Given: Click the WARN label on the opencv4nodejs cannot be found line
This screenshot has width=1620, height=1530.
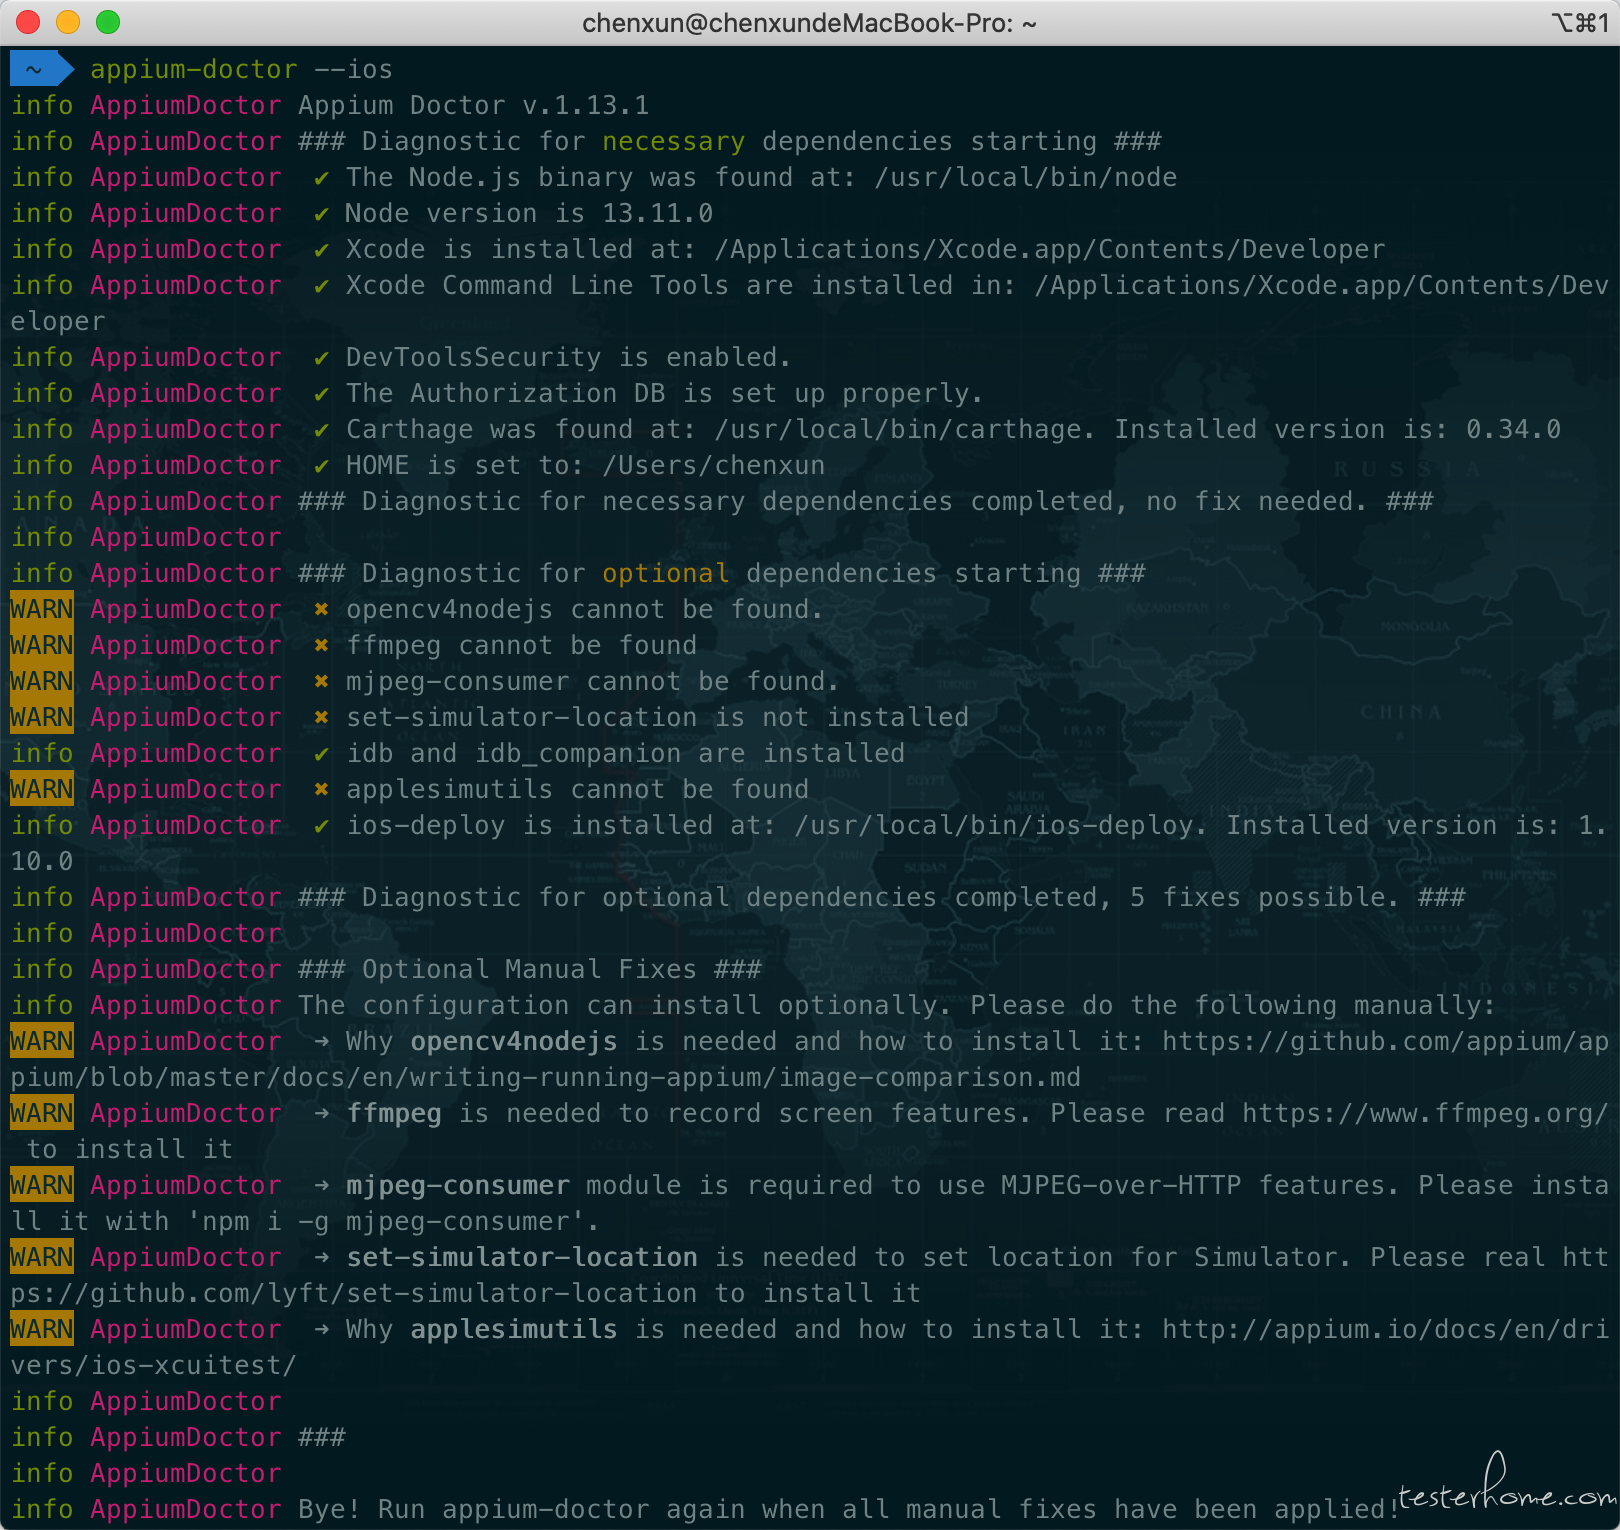Looking at the screenshot, I should [41, 609].
